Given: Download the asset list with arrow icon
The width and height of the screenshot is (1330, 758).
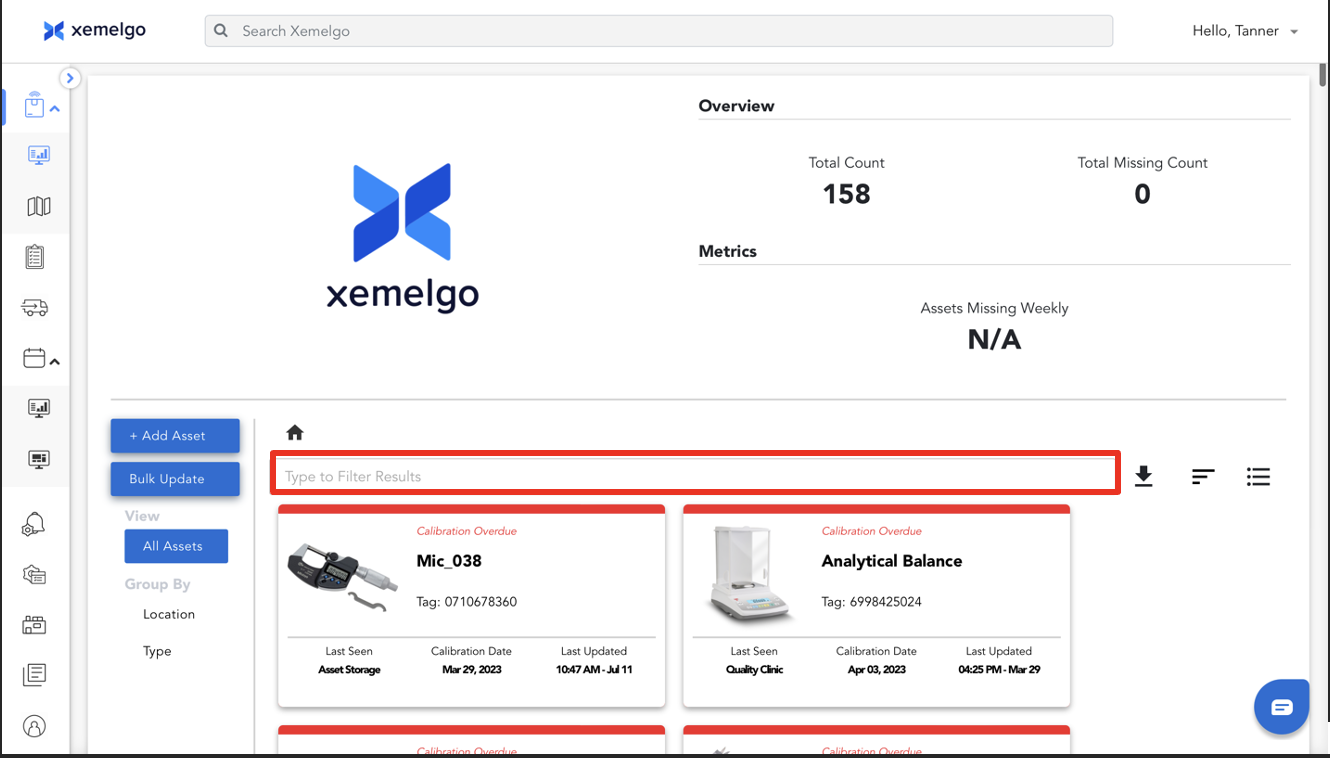Looking at the screenshot, I should point(1144,477).
